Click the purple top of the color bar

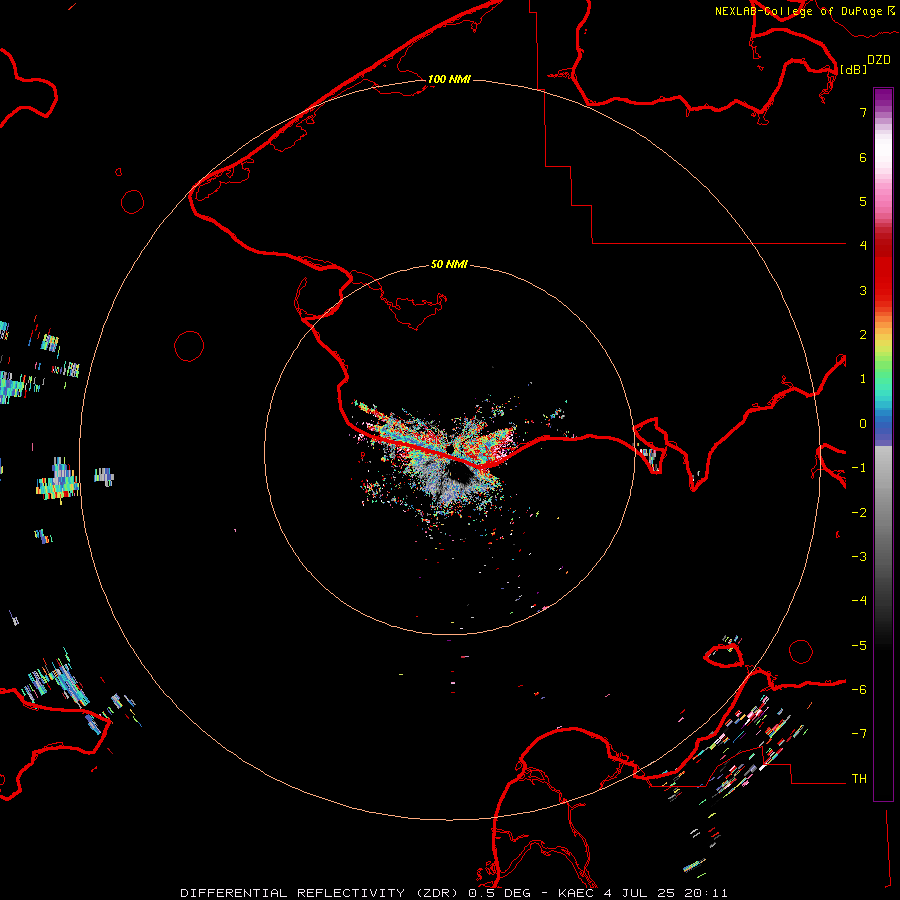883,98
